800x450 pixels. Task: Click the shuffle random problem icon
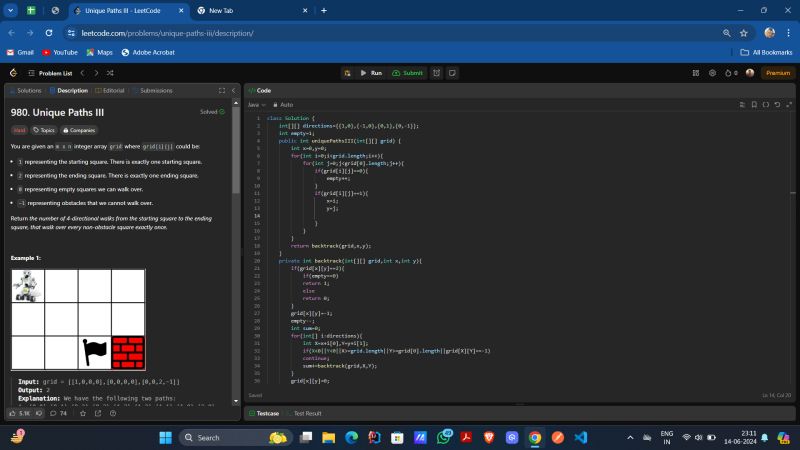[x=109, y=73]
